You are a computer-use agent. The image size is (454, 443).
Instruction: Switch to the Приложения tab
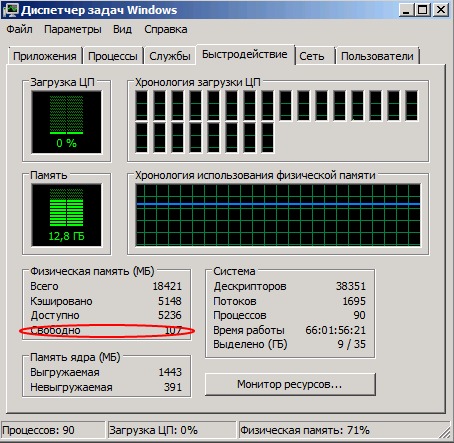[45, 56]
